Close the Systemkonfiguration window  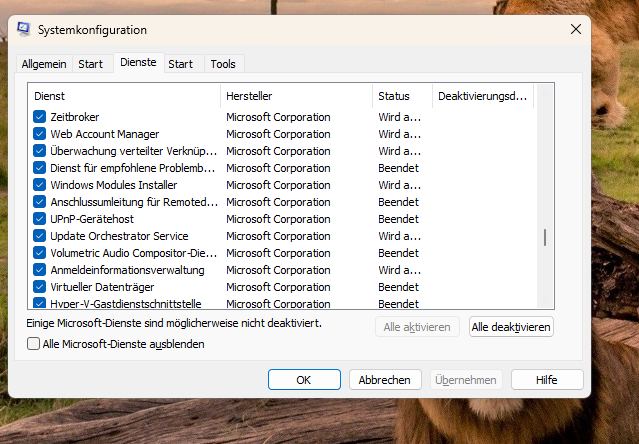575,29
